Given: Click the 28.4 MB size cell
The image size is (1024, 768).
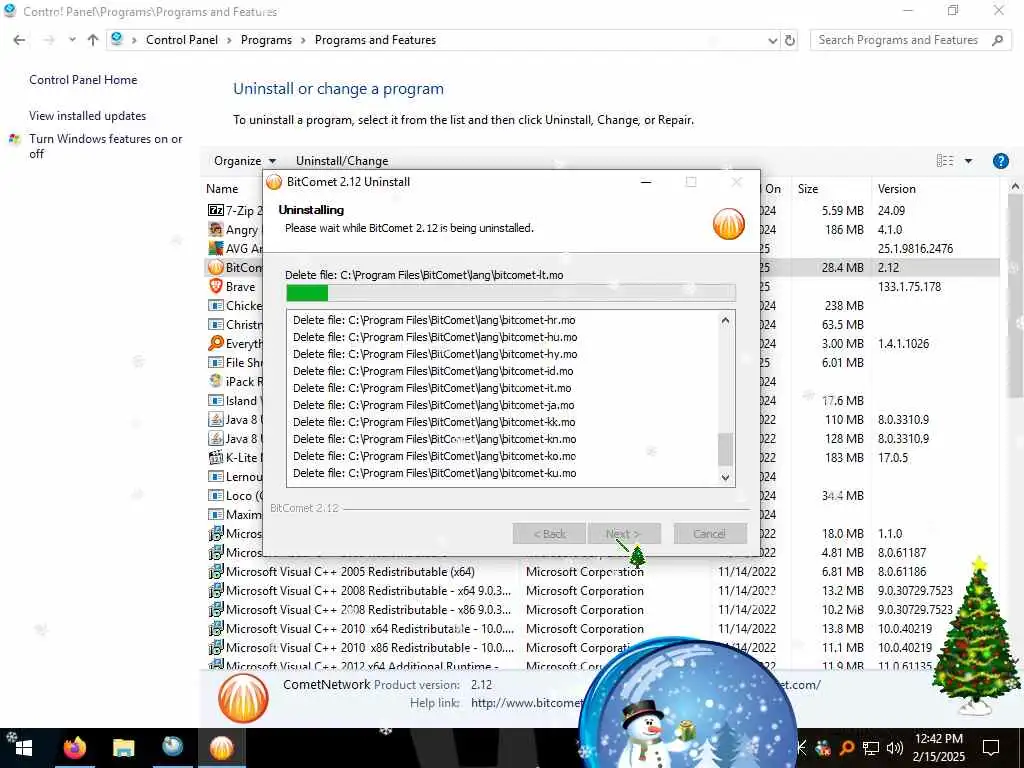Looking at the screenshot, I should click(842, 267).
